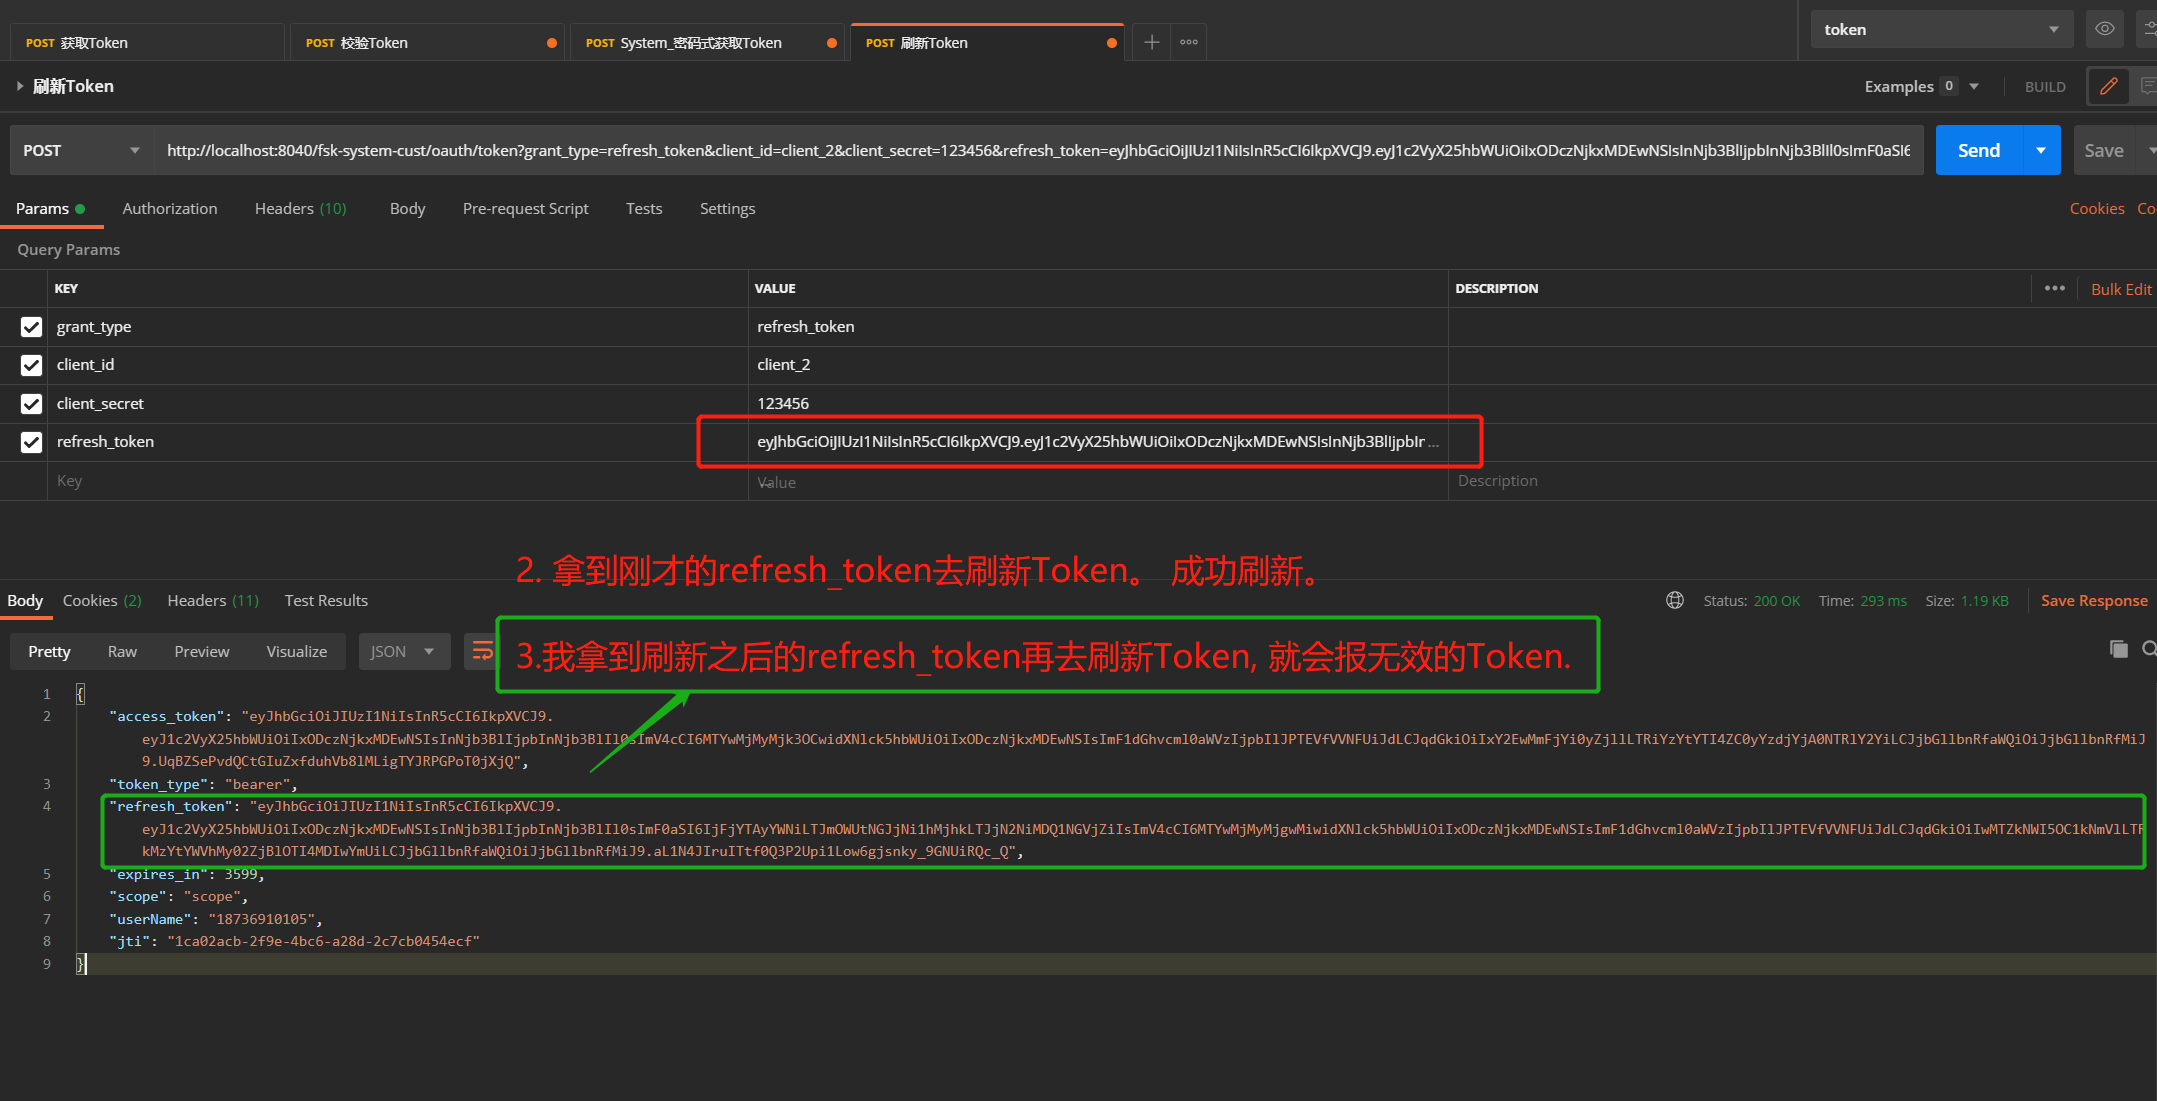Screen dimensions: 2157x1101
Task: Click the BUILD mode label
Action: (2045, 87)
